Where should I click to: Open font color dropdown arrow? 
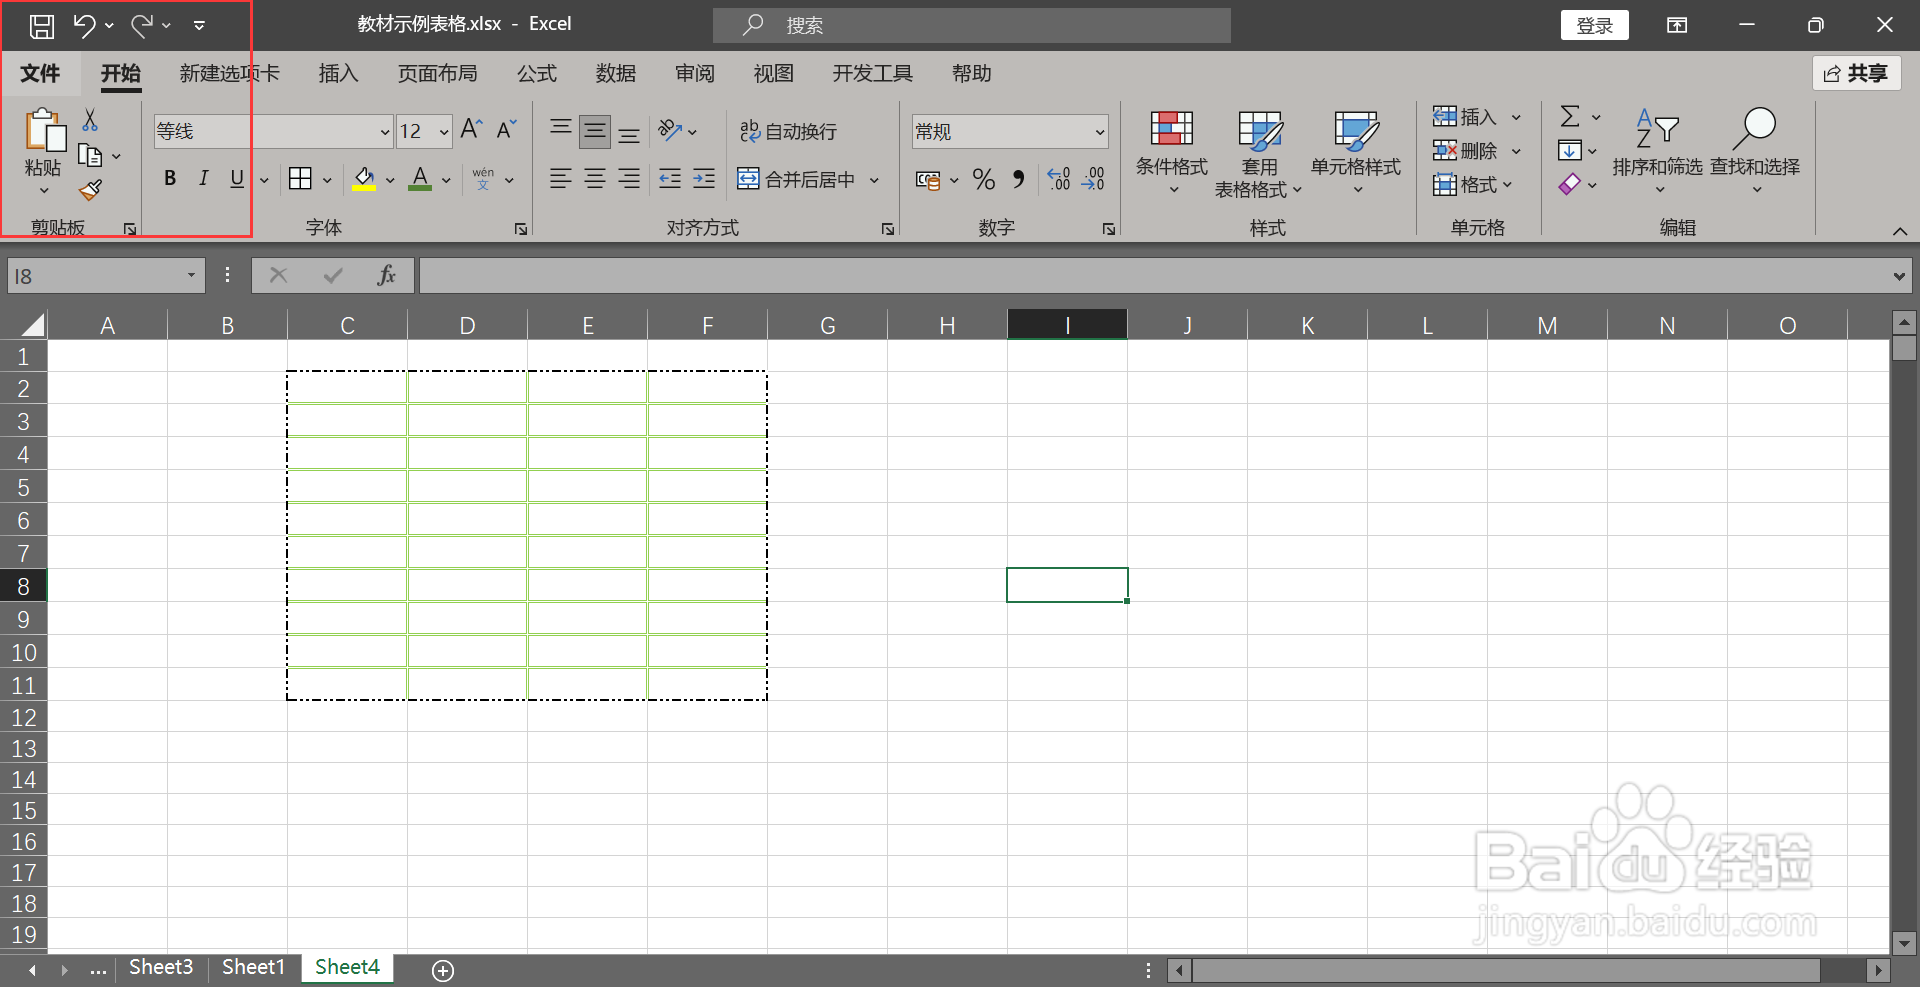click(x=446, y=180)
